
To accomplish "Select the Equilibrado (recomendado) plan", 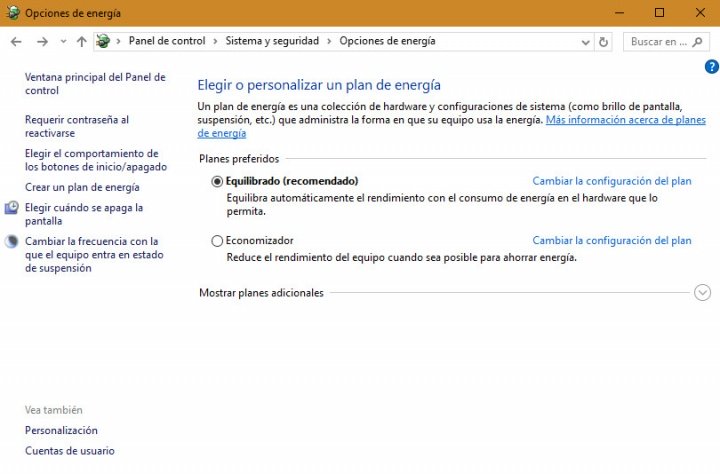I will [x=217, y=181].
